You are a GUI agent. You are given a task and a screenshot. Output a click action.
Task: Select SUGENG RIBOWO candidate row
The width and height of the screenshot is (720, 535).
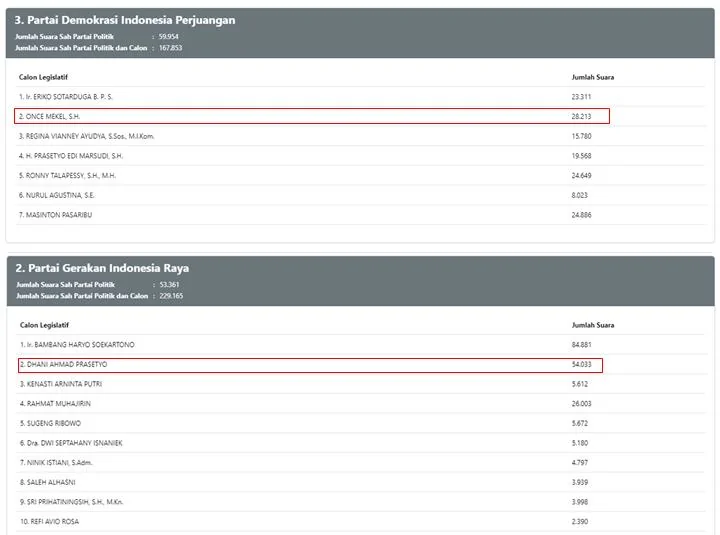point(361,423)
